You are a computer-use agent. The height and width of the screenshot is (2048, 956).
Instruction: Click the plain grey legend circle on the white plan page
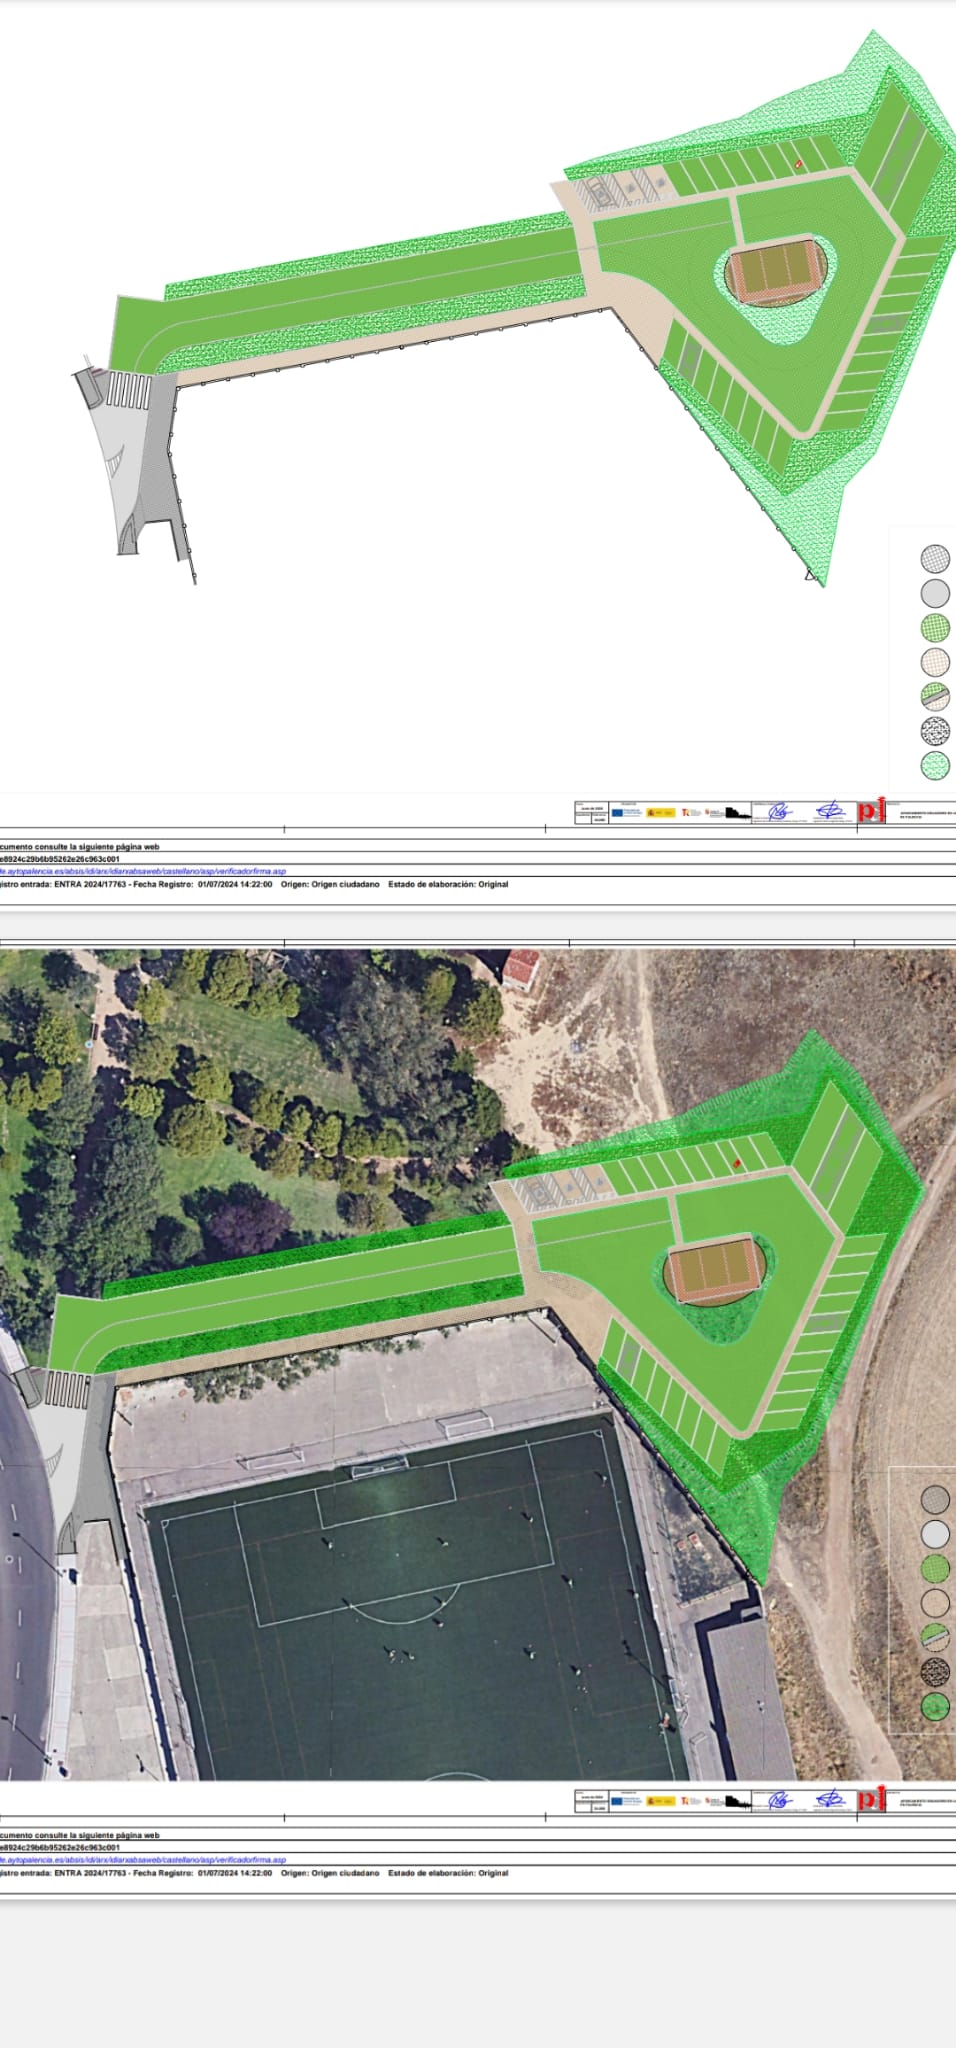tap(935, 593)
